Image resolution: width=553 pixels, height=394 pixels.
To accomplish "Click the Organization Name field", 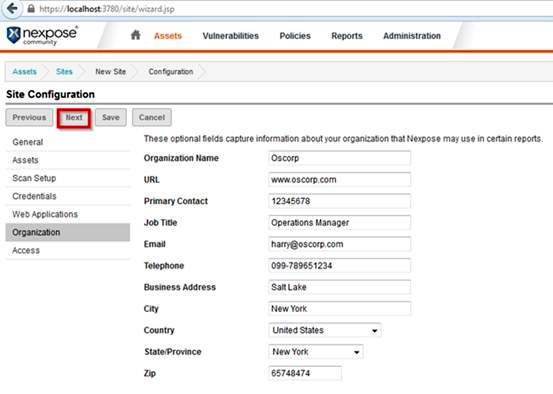I will (x=339, y=158).
